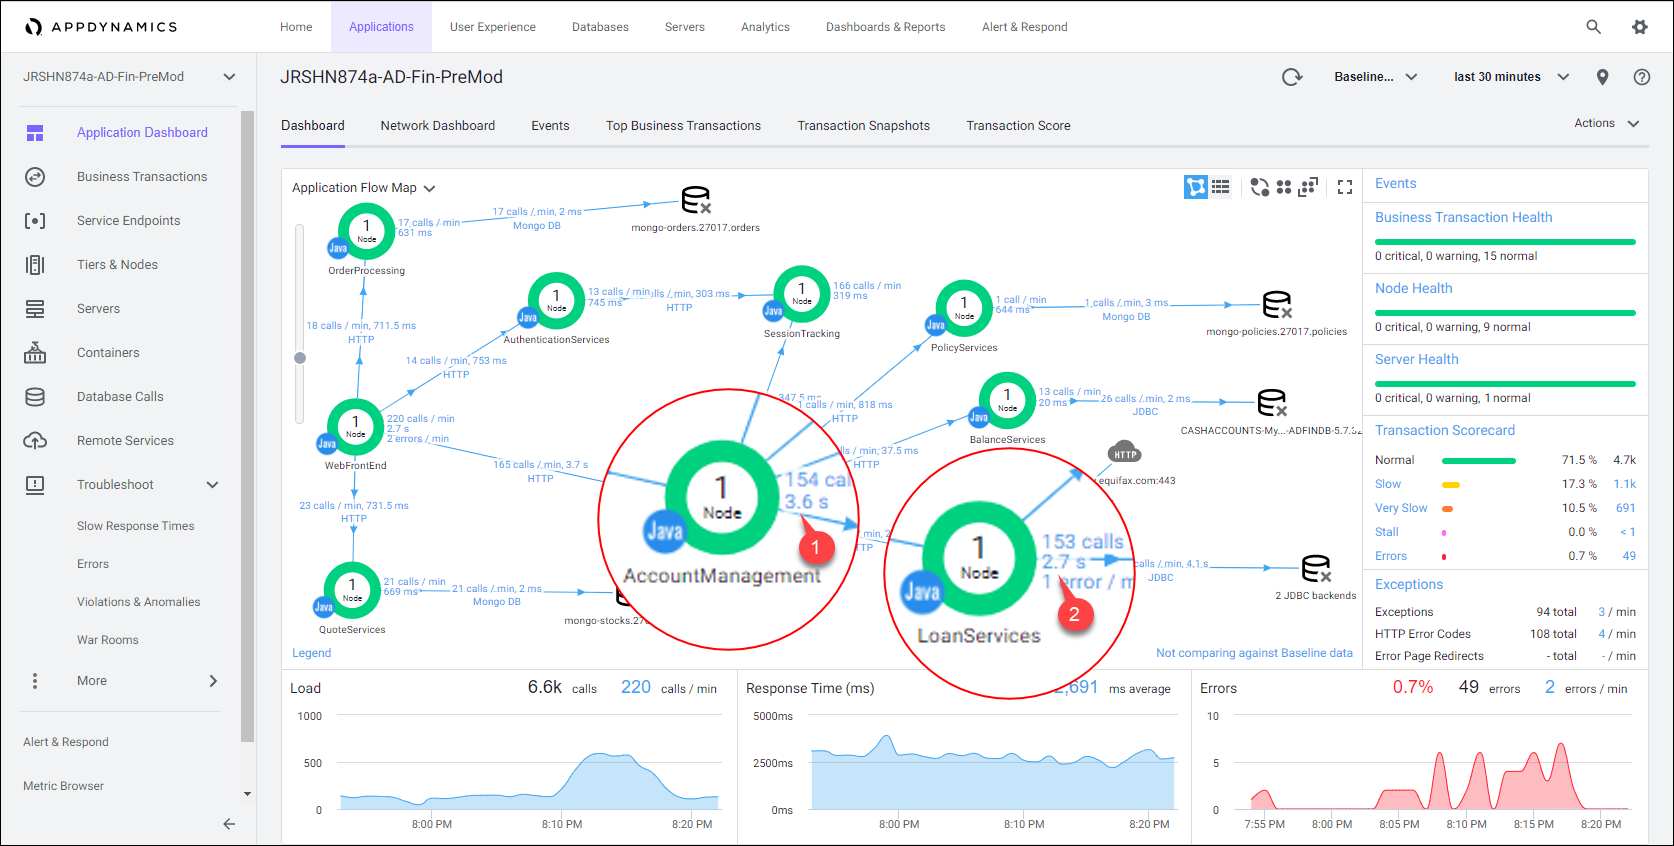1674x846 pixels.
Task: Click the flow map zoom slider handle
Action: pos(300,357)
